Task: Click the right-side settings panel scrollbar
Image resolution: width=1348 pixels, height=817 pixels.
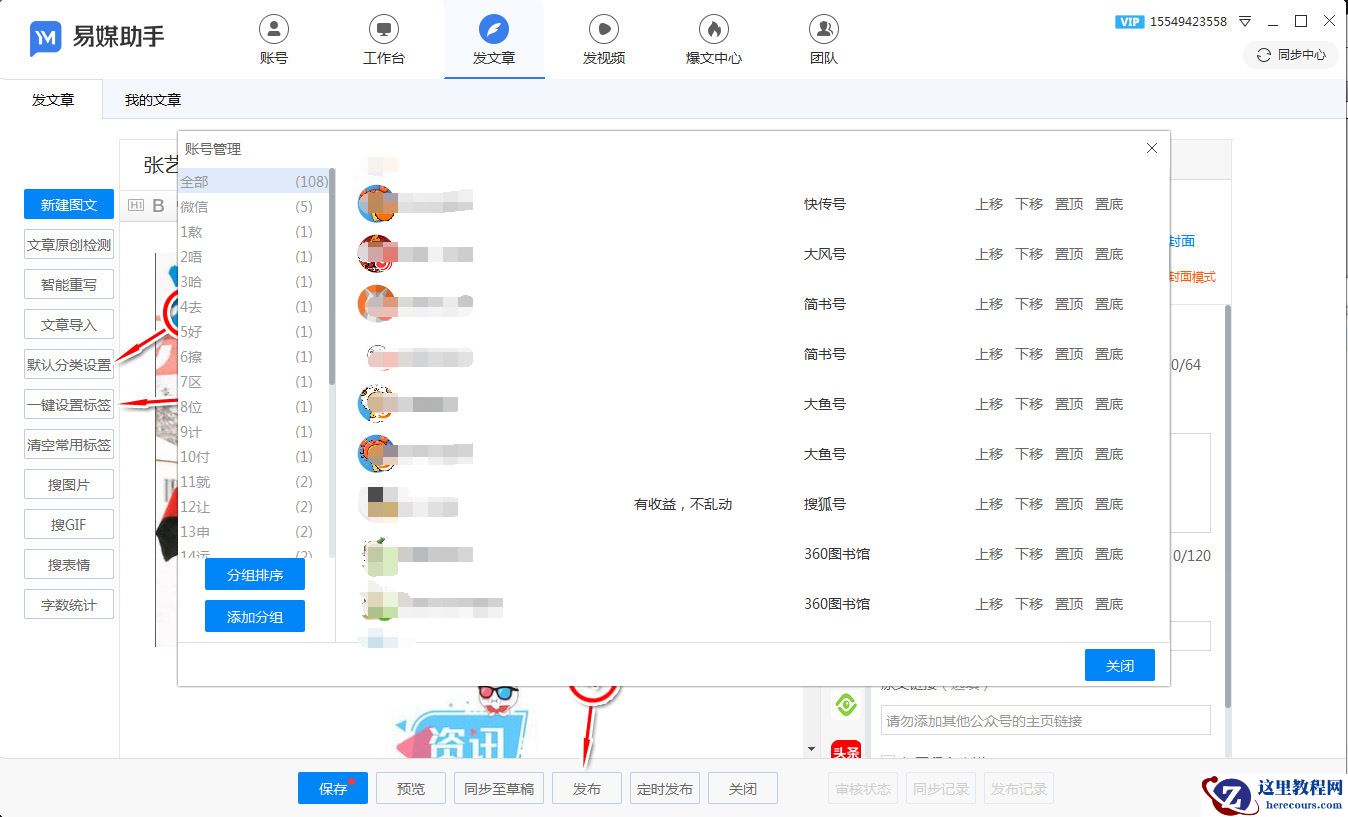Action: (1228, 505)
